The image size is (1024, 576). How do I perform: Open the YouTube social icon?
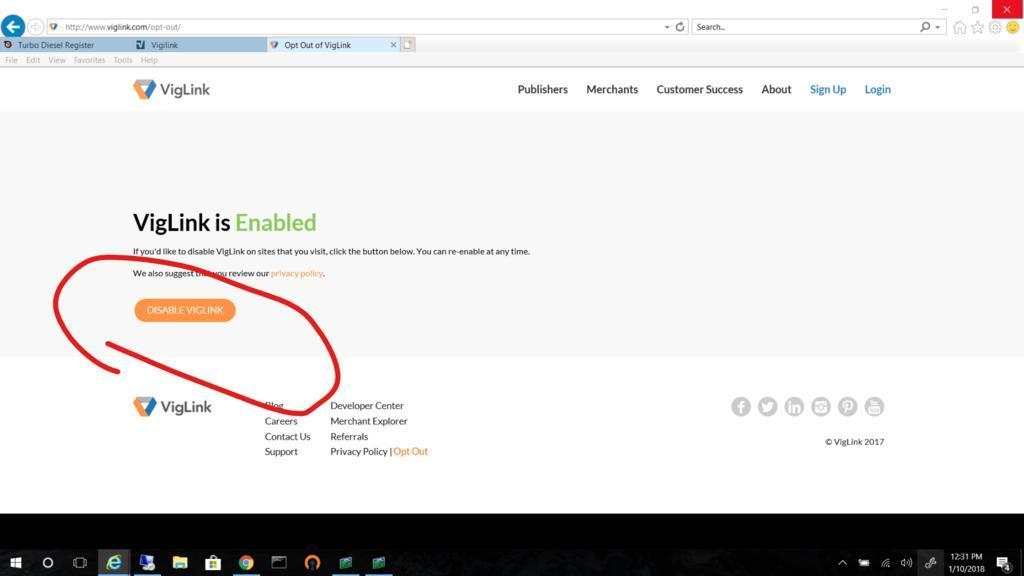coord(874,406)
